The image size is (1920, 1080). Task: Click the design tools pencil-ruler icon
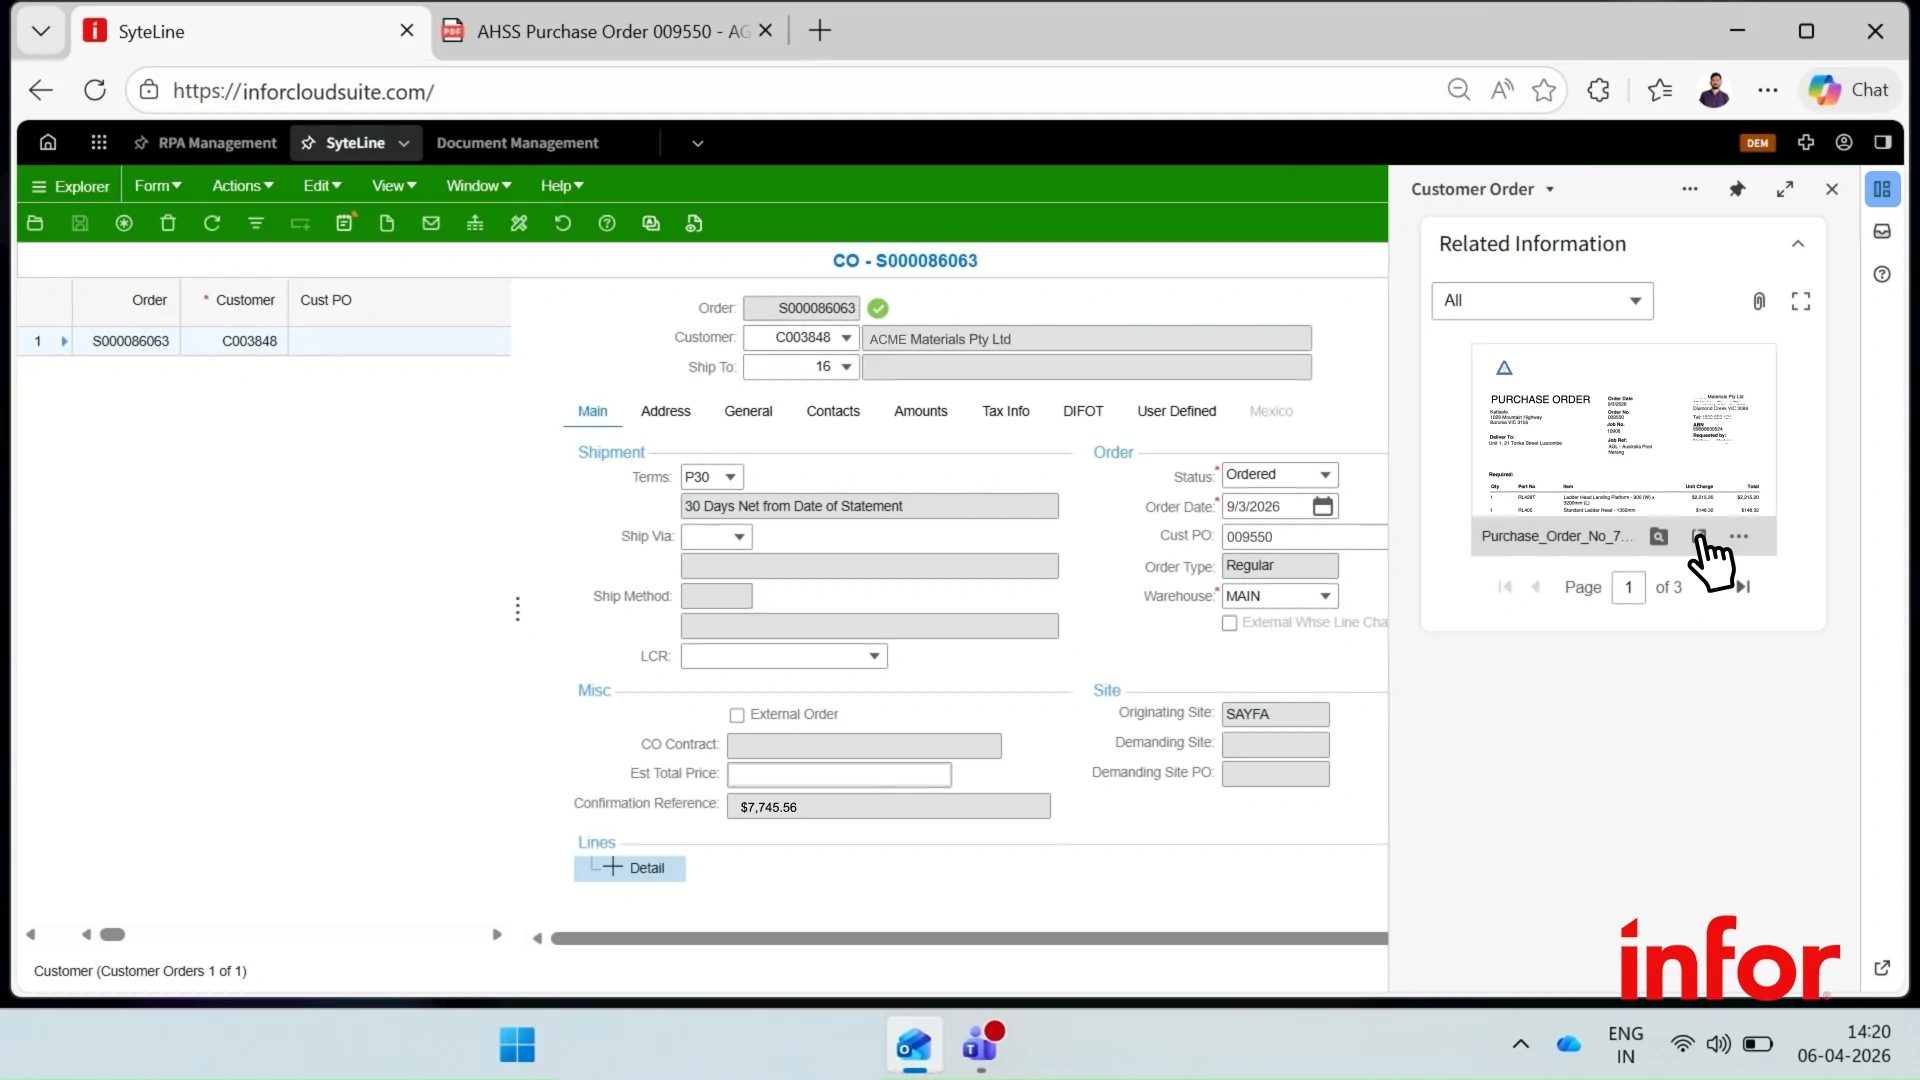(x=519, y=223)
